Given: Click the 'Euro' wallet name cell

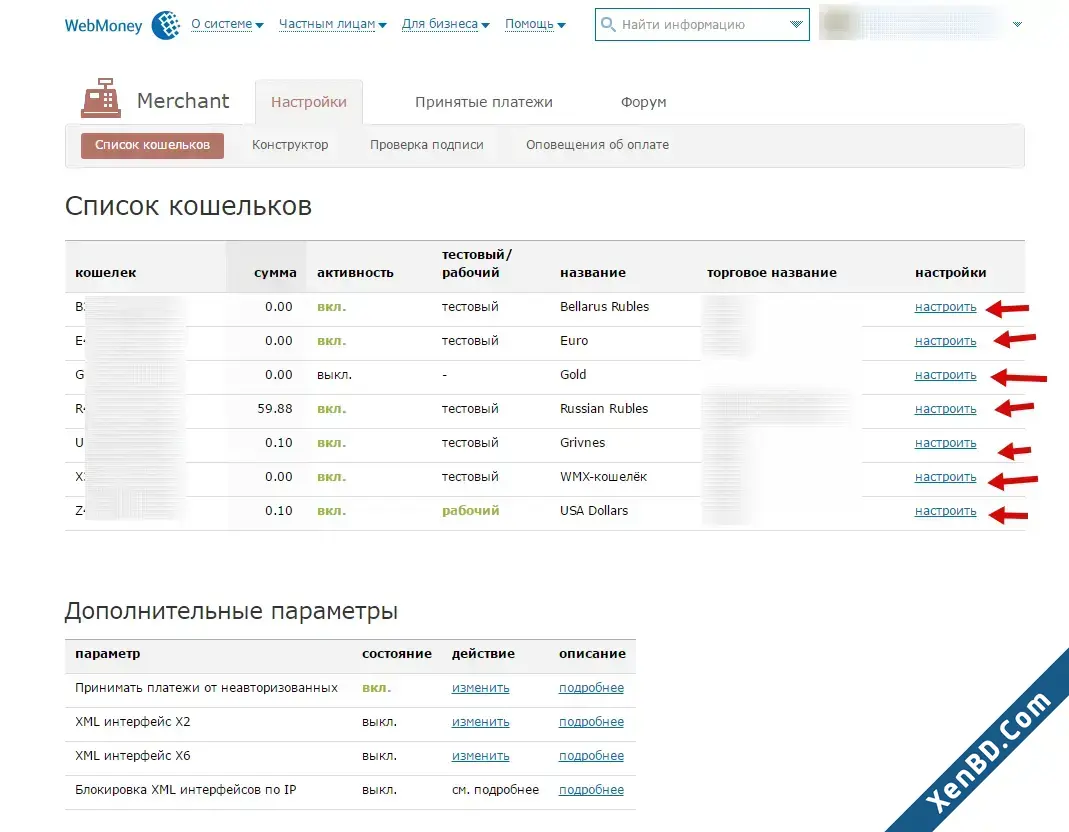Looking at the screenshot, I should pyautogui.click(x=573, y=341).
